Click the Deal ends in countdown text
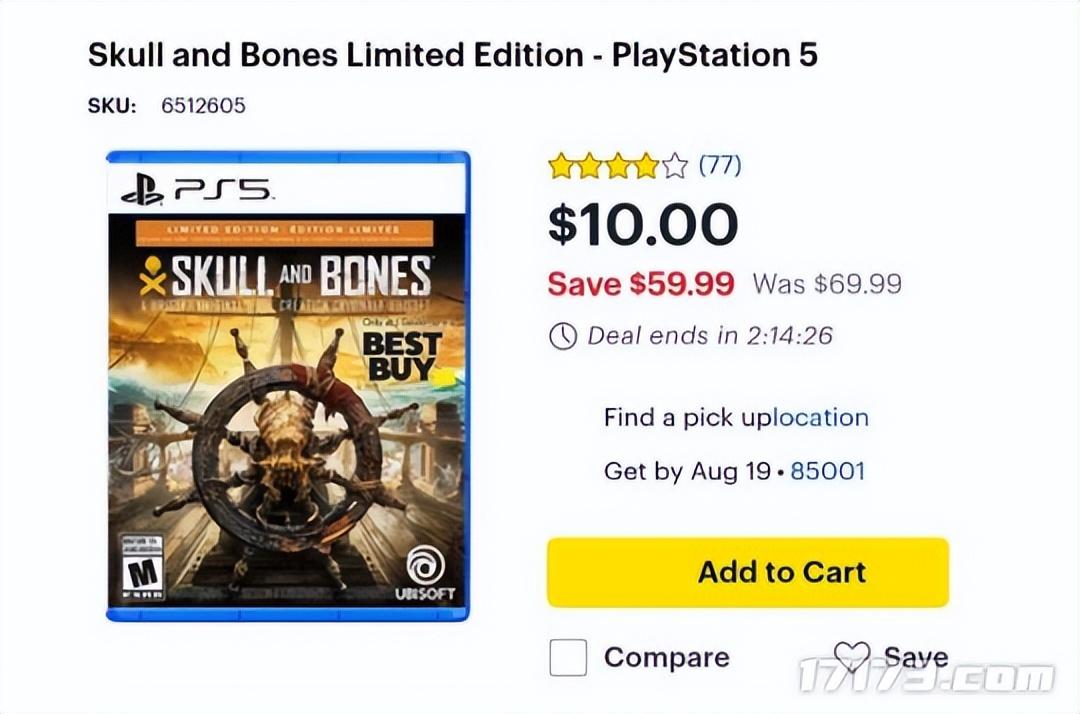This screenshot has width=1080, height=714. tap(709, 336)
